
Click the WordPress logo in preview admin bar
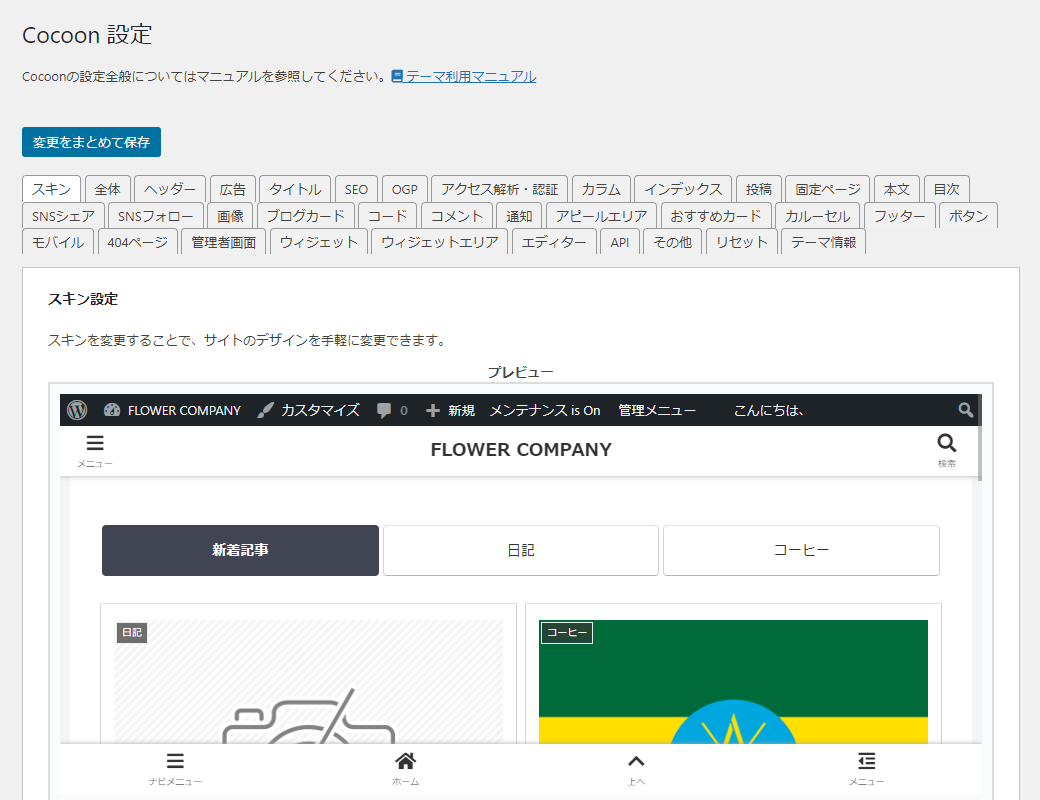coord(78,410)
